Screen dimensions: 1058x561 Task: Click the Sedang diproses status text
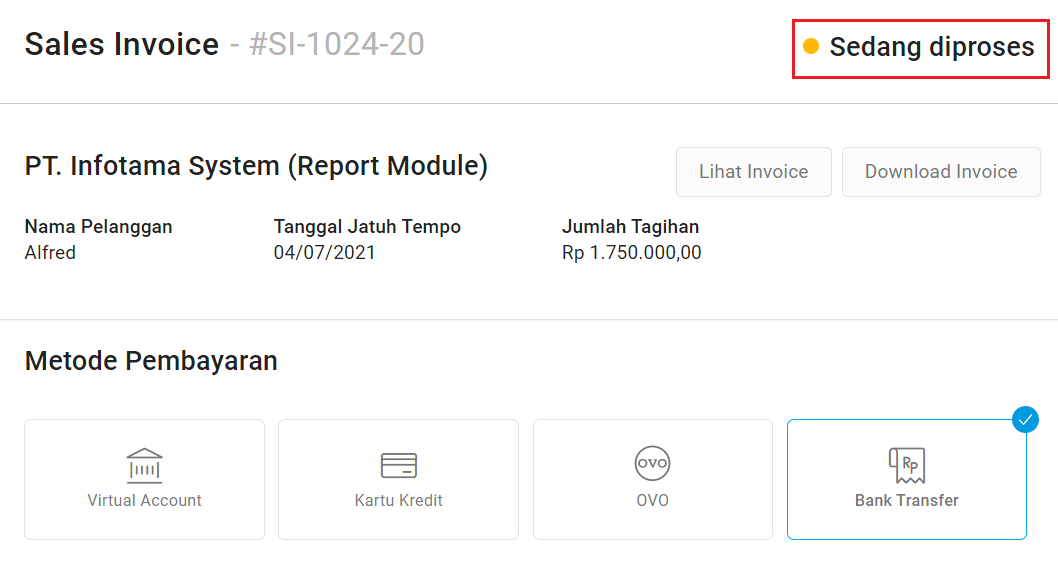pos(932,47)
